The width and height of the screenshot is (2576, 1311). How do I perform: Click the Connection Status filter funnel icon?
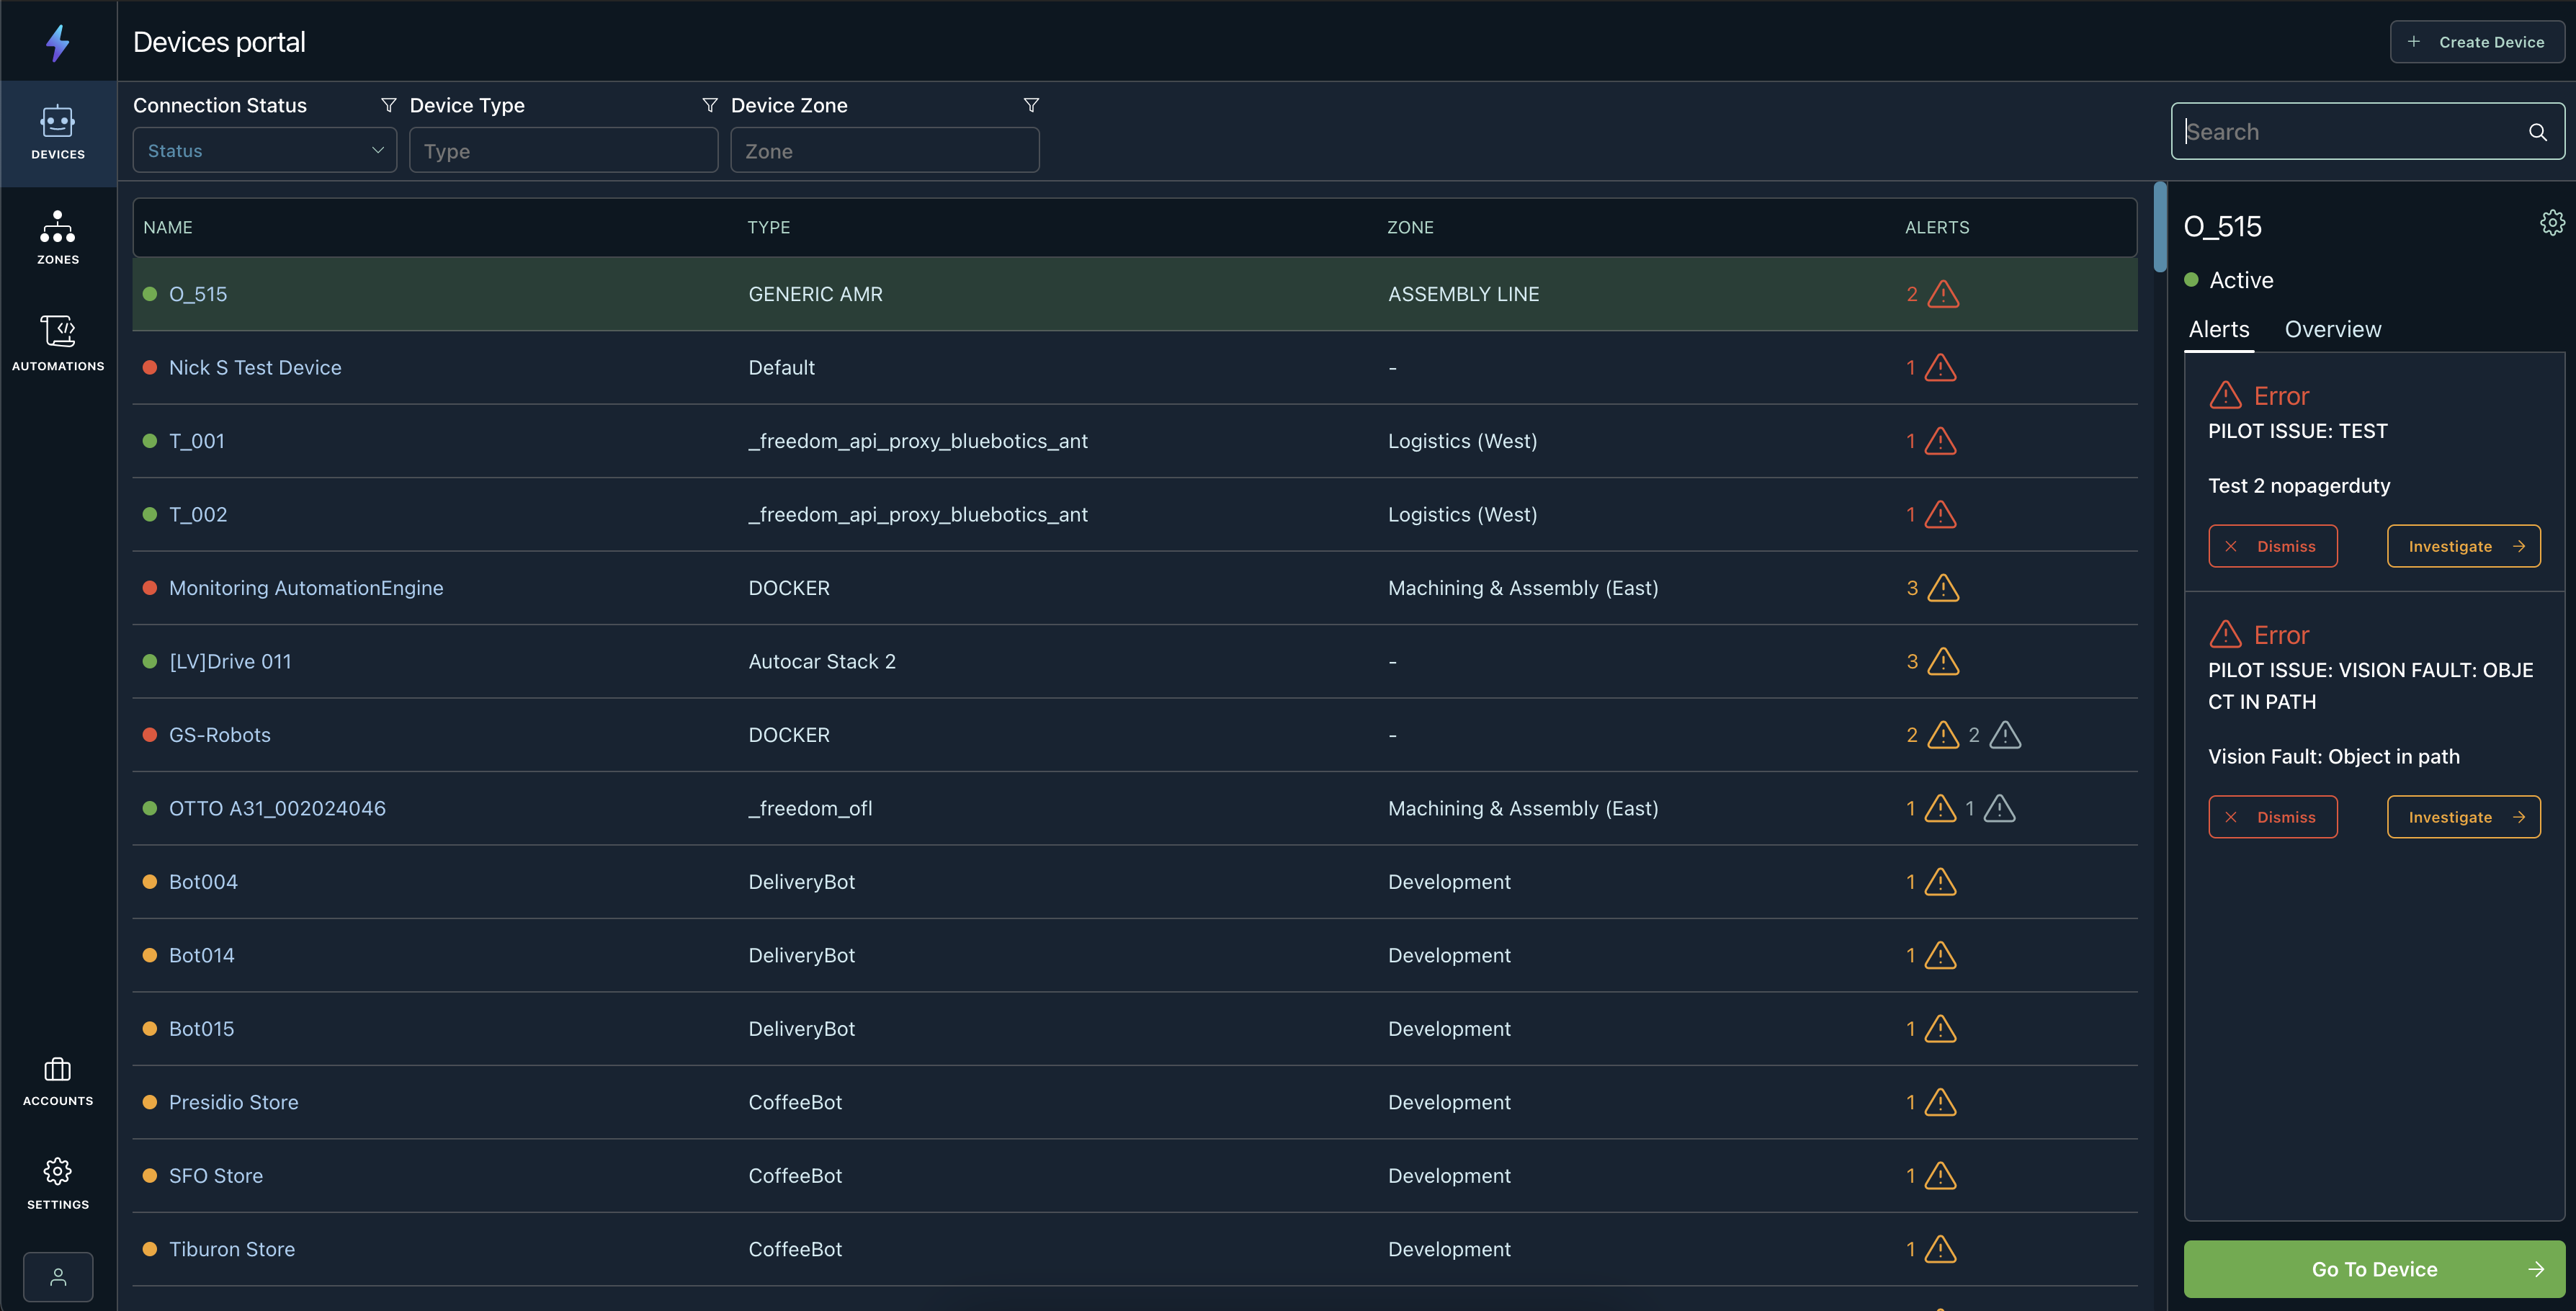click(388, 105)
